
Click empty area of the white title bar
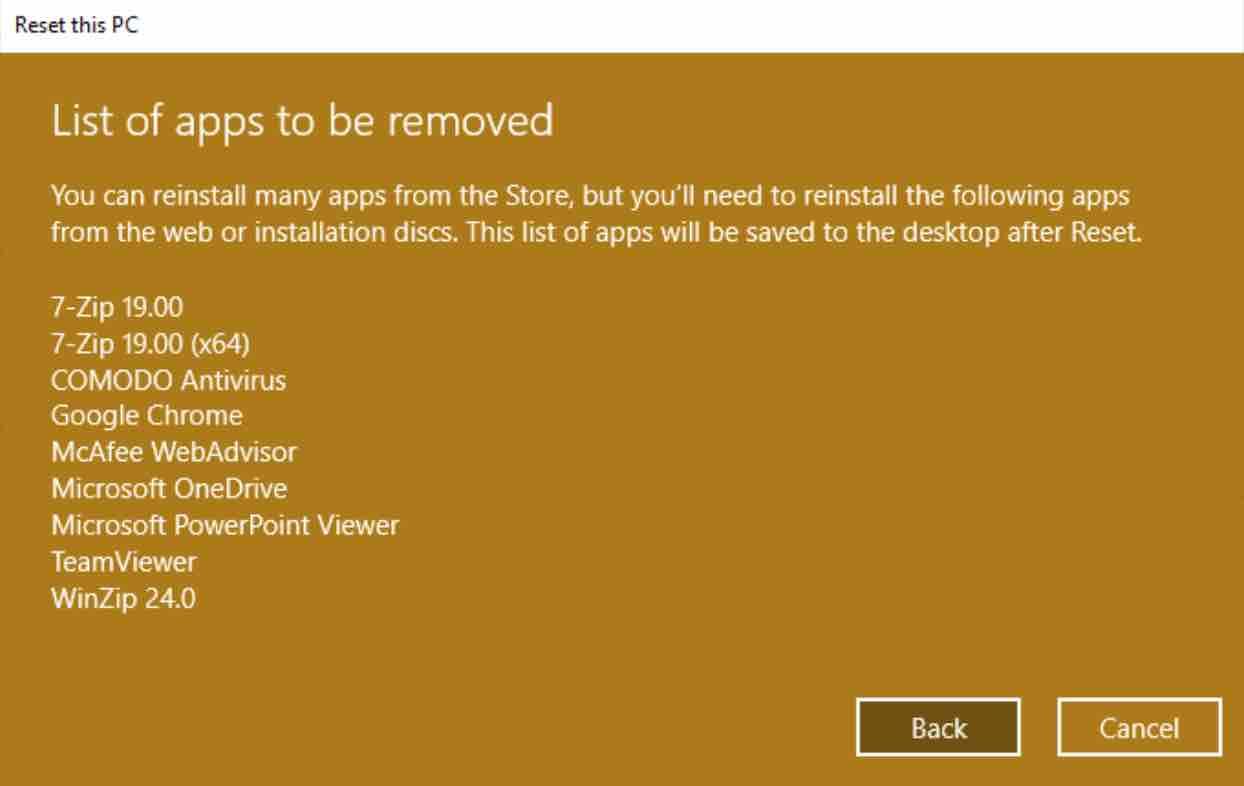click(x=700, y=25)
